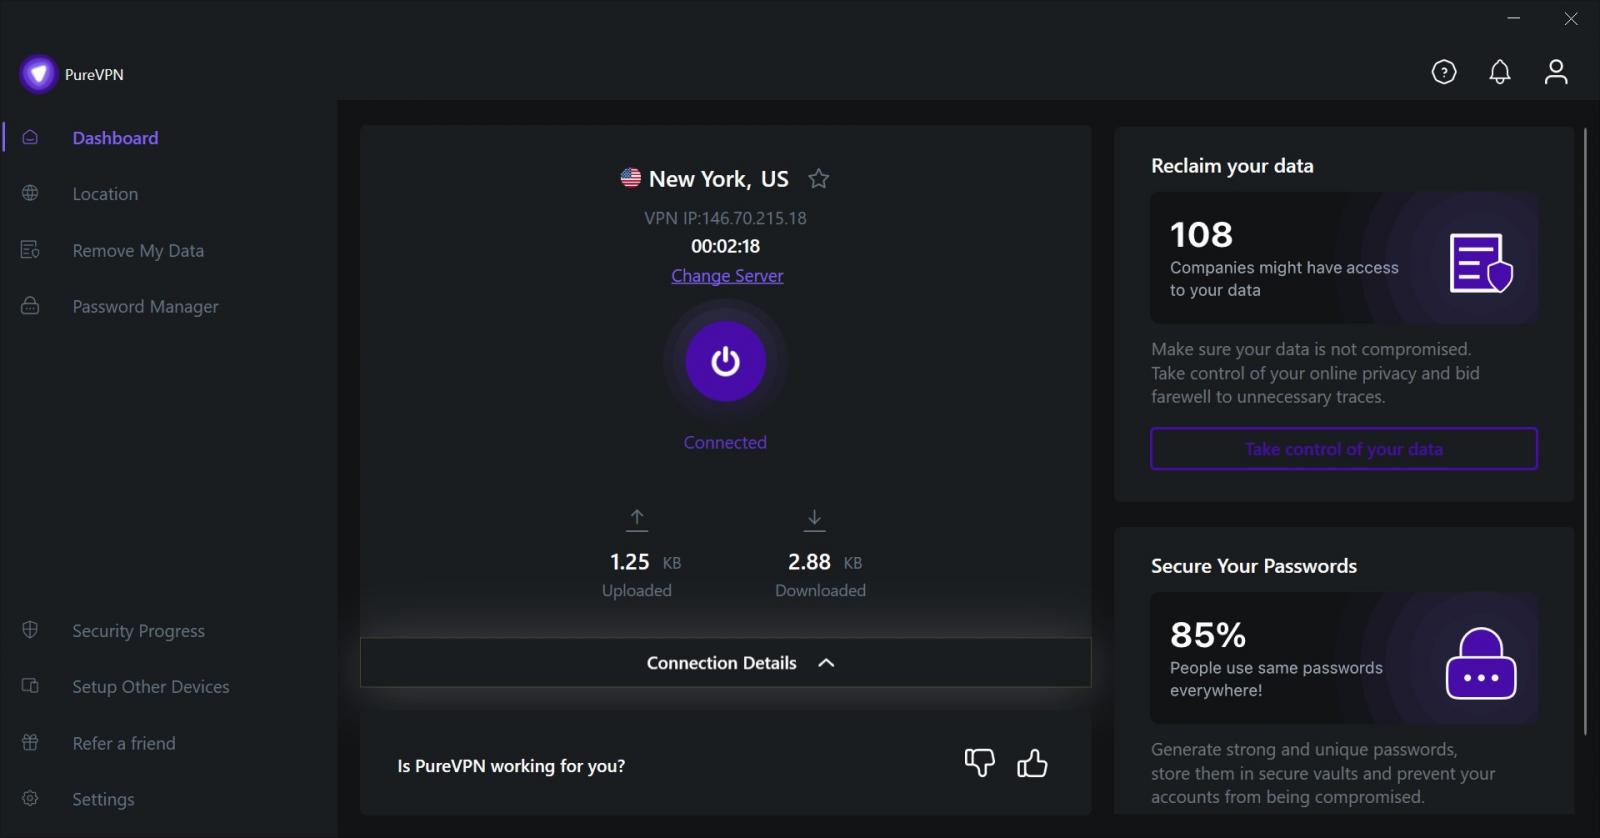Click the 108 companies data card

coord(1344,258)
